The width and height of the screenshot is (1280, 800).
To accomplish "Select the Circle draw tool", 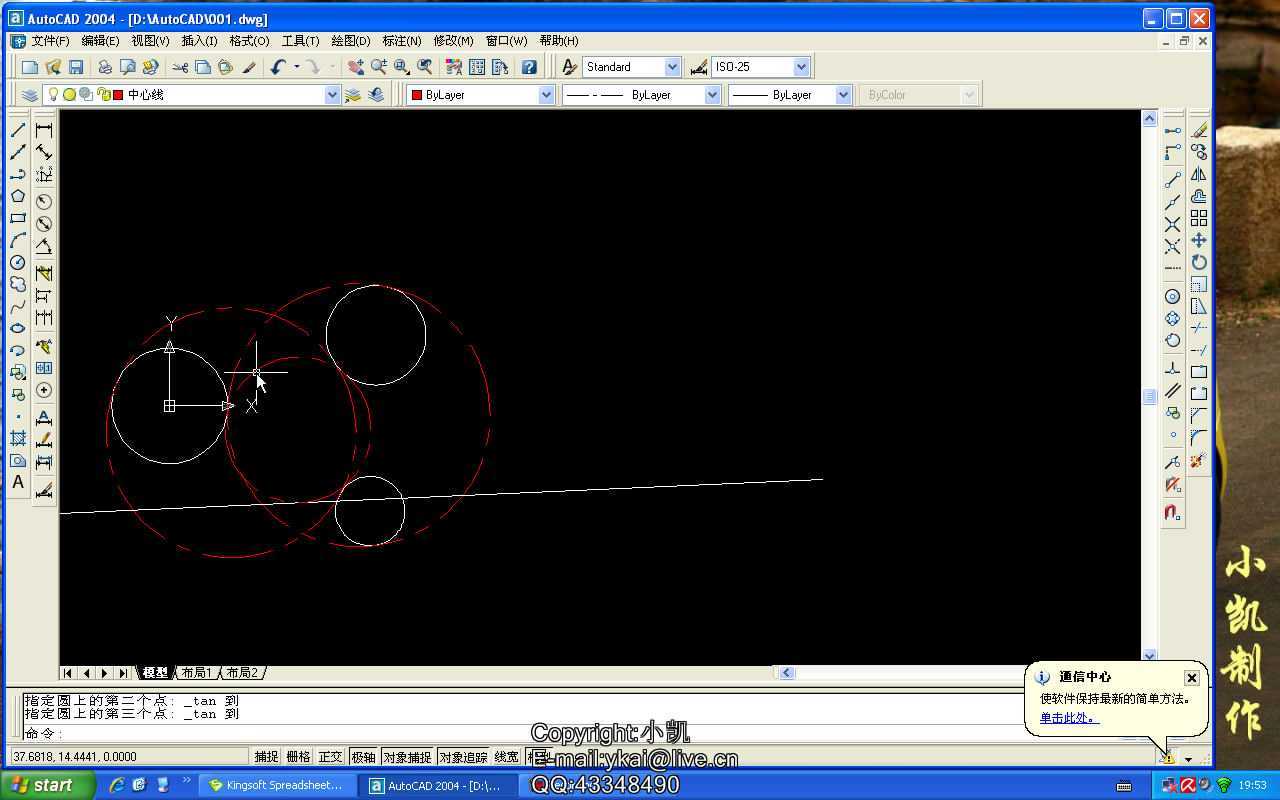I will point(18,262).
